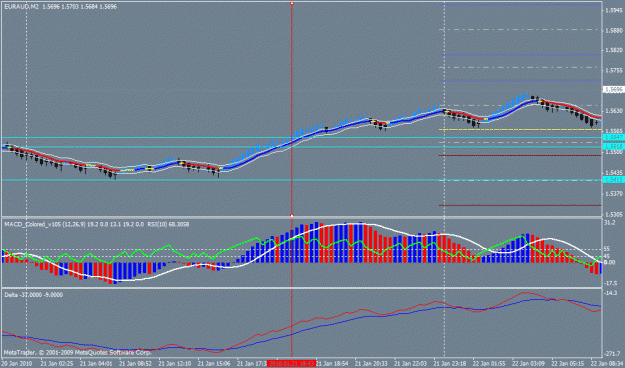This screenshot has height=368, width=625.
Task: Select the highlighted 2010.01.21 18:43 time label
Action: click(292, 364)
